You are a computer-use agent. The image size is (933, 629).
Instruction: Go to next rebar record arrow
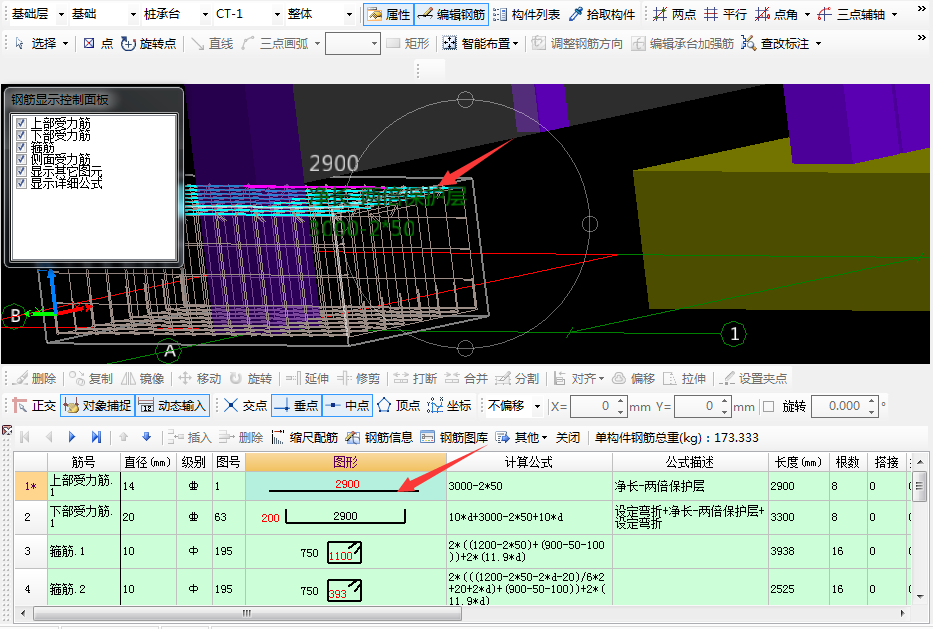pyautogui.click(x=72, y=437)
